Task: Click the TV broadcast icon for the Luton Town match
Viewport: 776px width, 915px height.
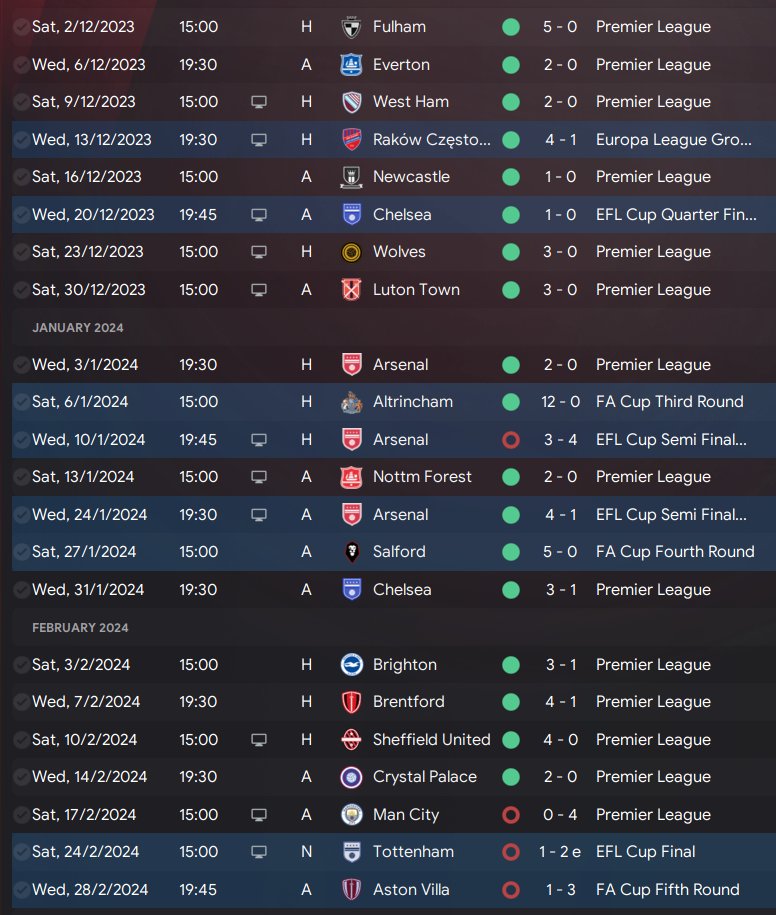Action: [259, 290]
